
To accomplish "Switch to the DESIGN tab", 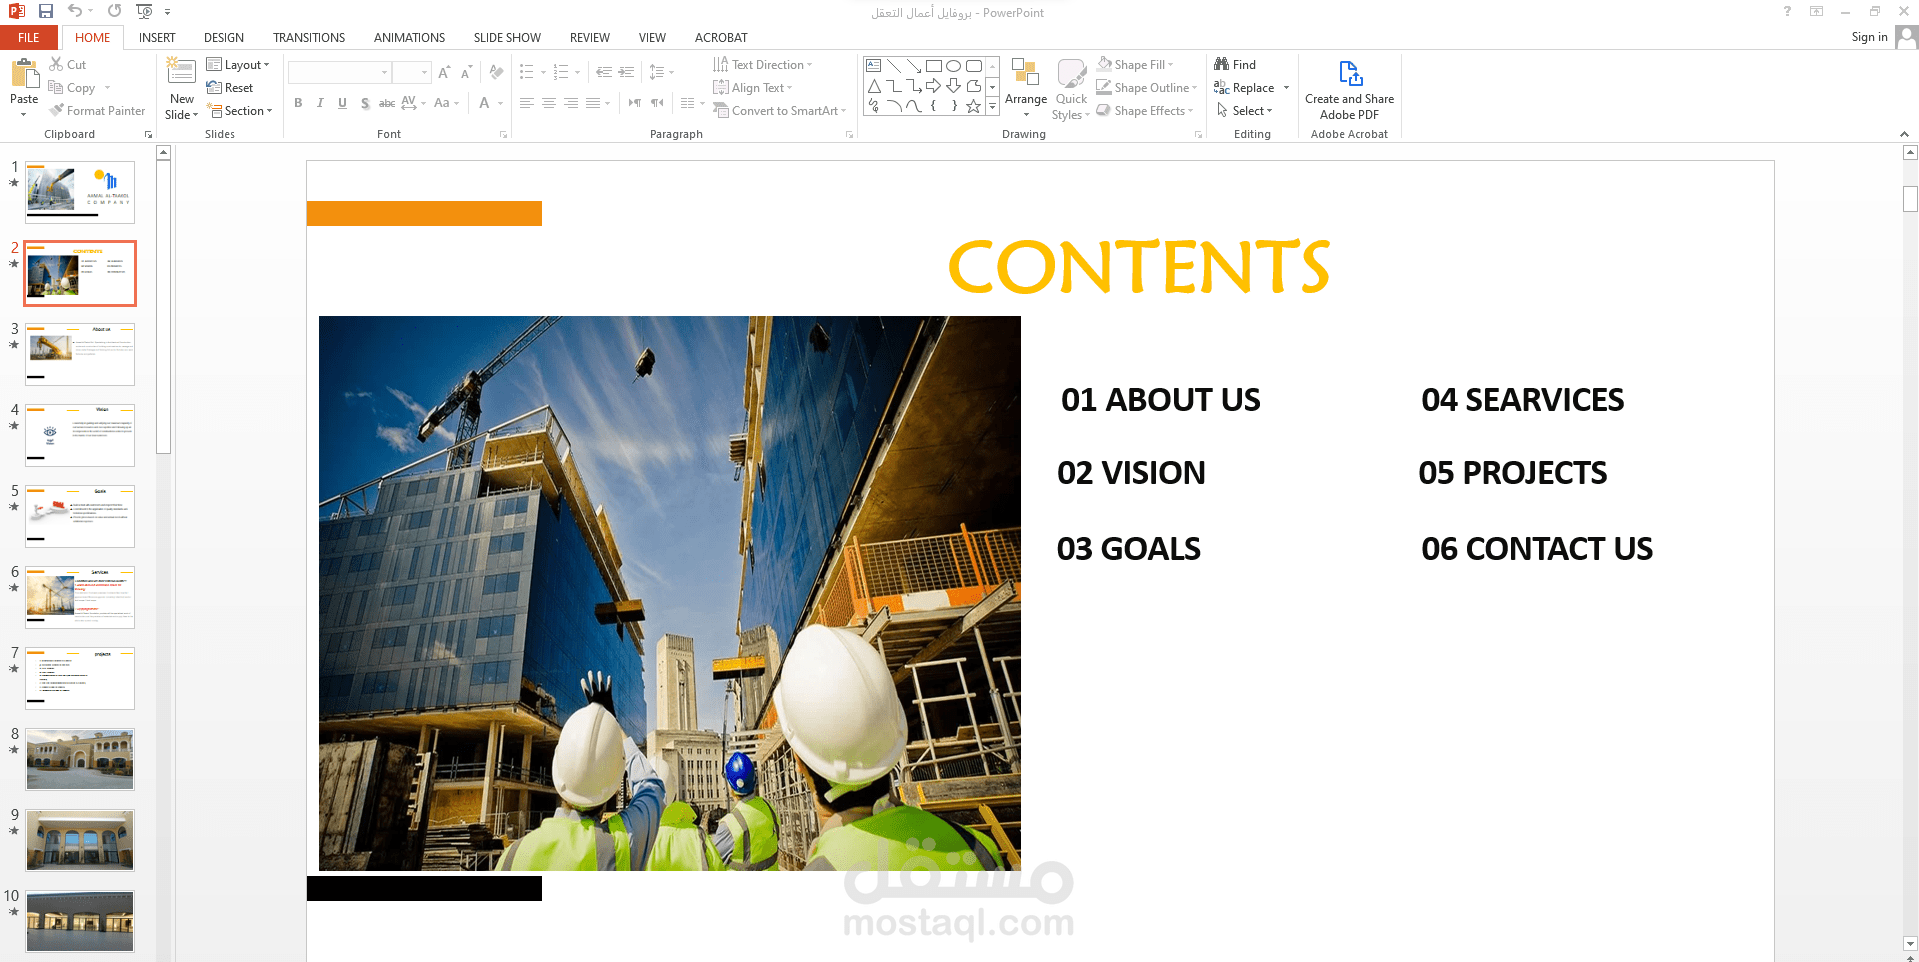I will [224, 38].
